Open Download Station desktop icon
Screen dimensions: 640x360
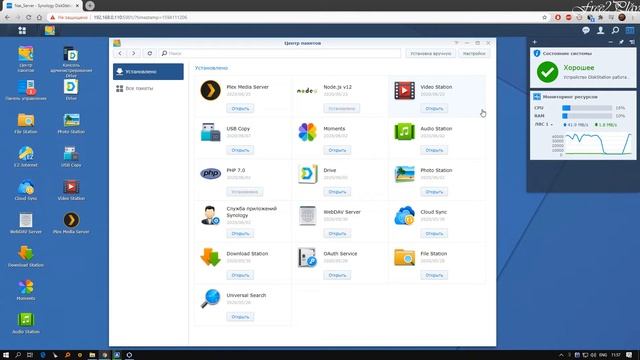pyautogui.click(x=26, y=257)
